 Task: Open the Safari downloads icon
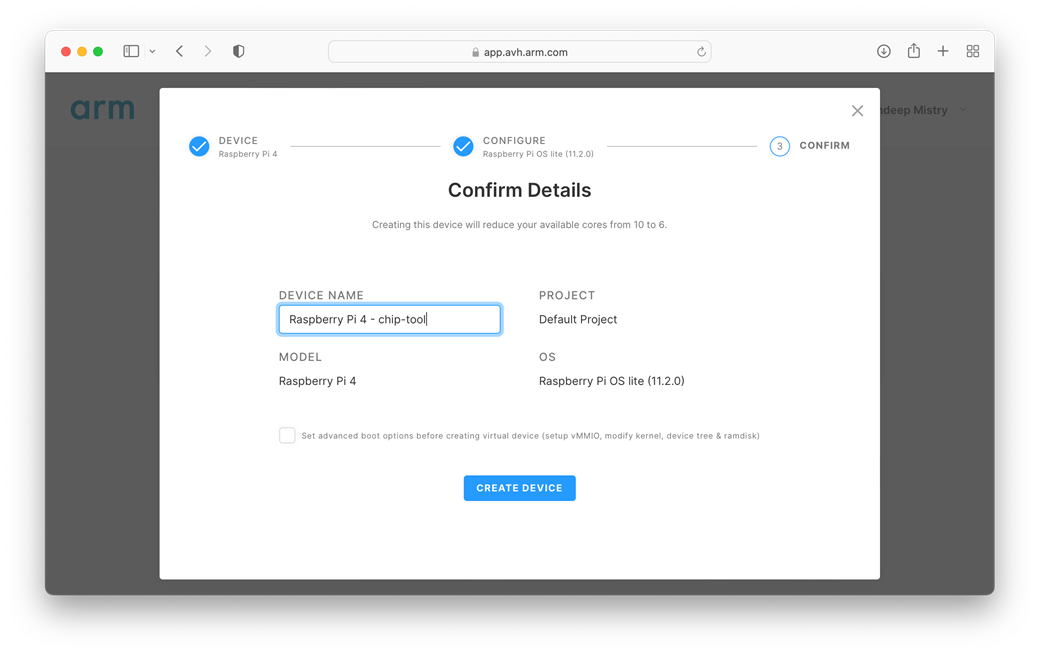coord(883,51)
